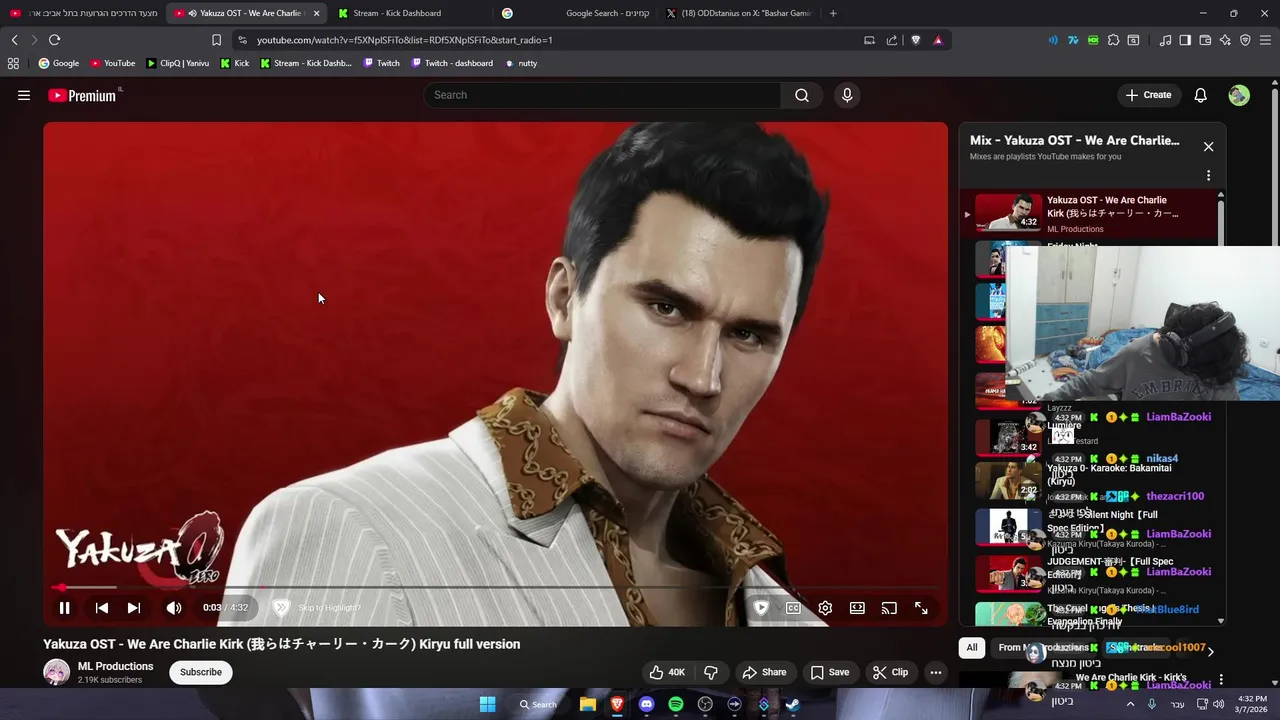Viewport: 1280px width, 720px height.
Task: Open Mix playlist options menu
Action: (x=1208, y=176)
